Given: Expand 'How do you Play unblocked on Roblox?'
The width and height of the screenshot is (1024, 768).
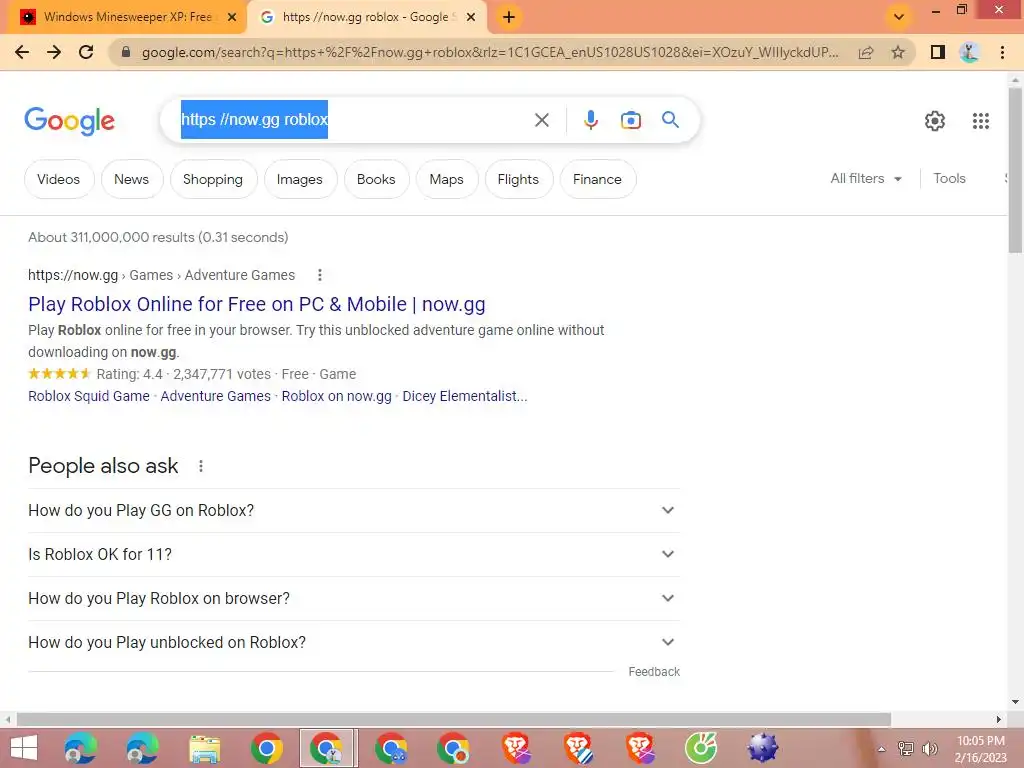Looking at the screenshot, I should [354, 643].
